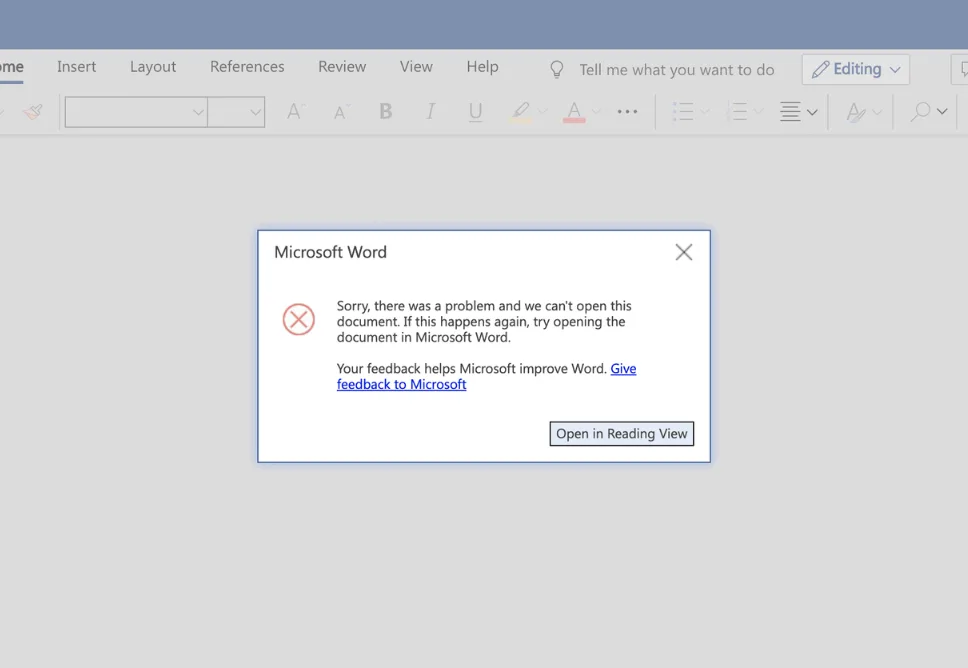The height and width of the screenshot is (668, 968).
Task: Expand alignment dropdown arrow
Action: point(812,112)
